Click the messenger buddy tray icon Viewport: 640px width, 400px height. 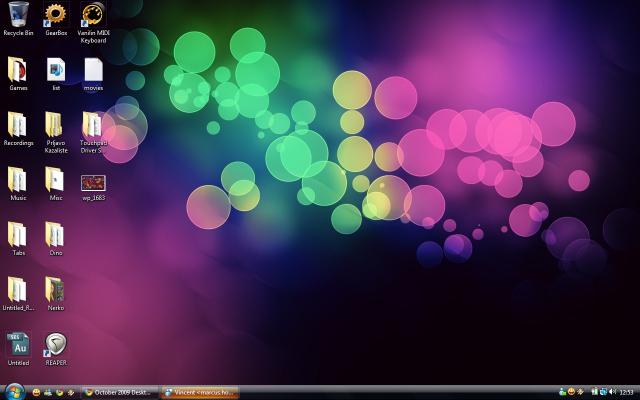(x=563, y=392)
